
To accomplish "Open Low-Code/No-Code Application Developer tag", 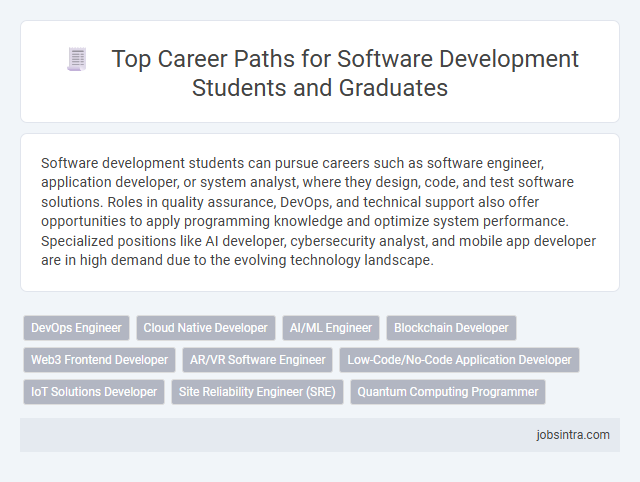I will [x=460, y=360].
